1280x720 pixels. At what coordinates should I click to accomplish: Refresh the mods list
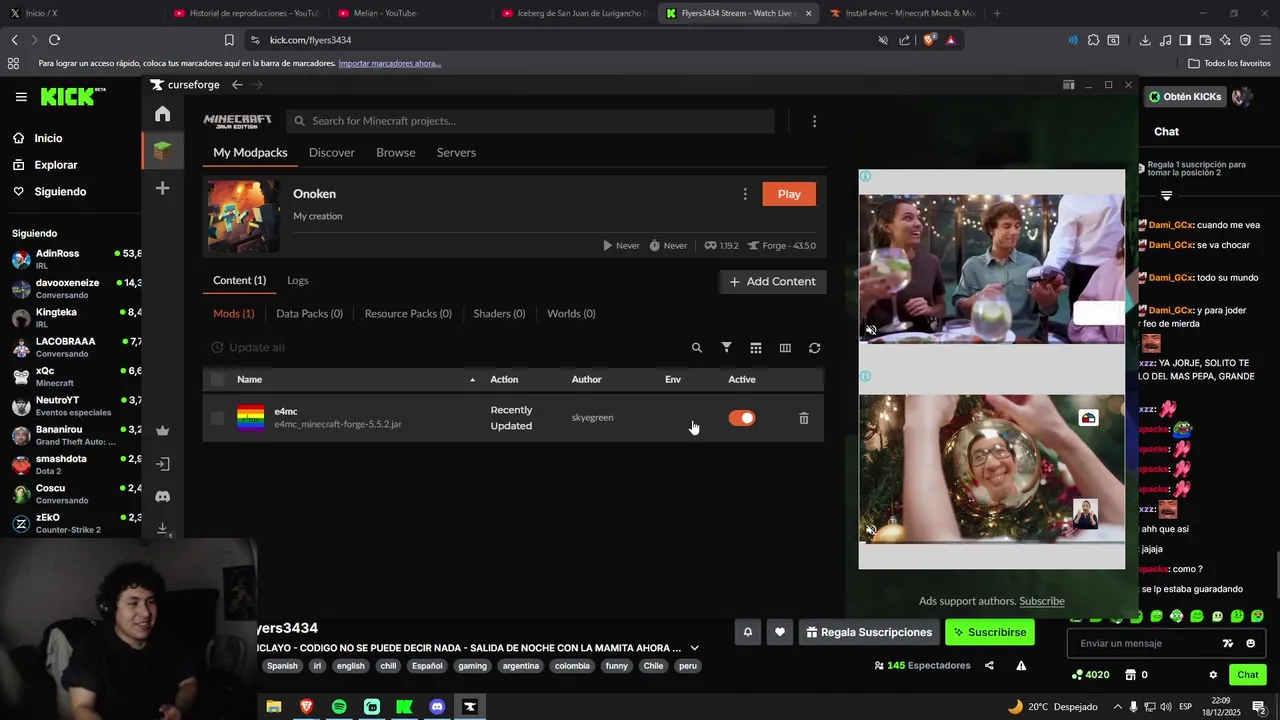814,348
